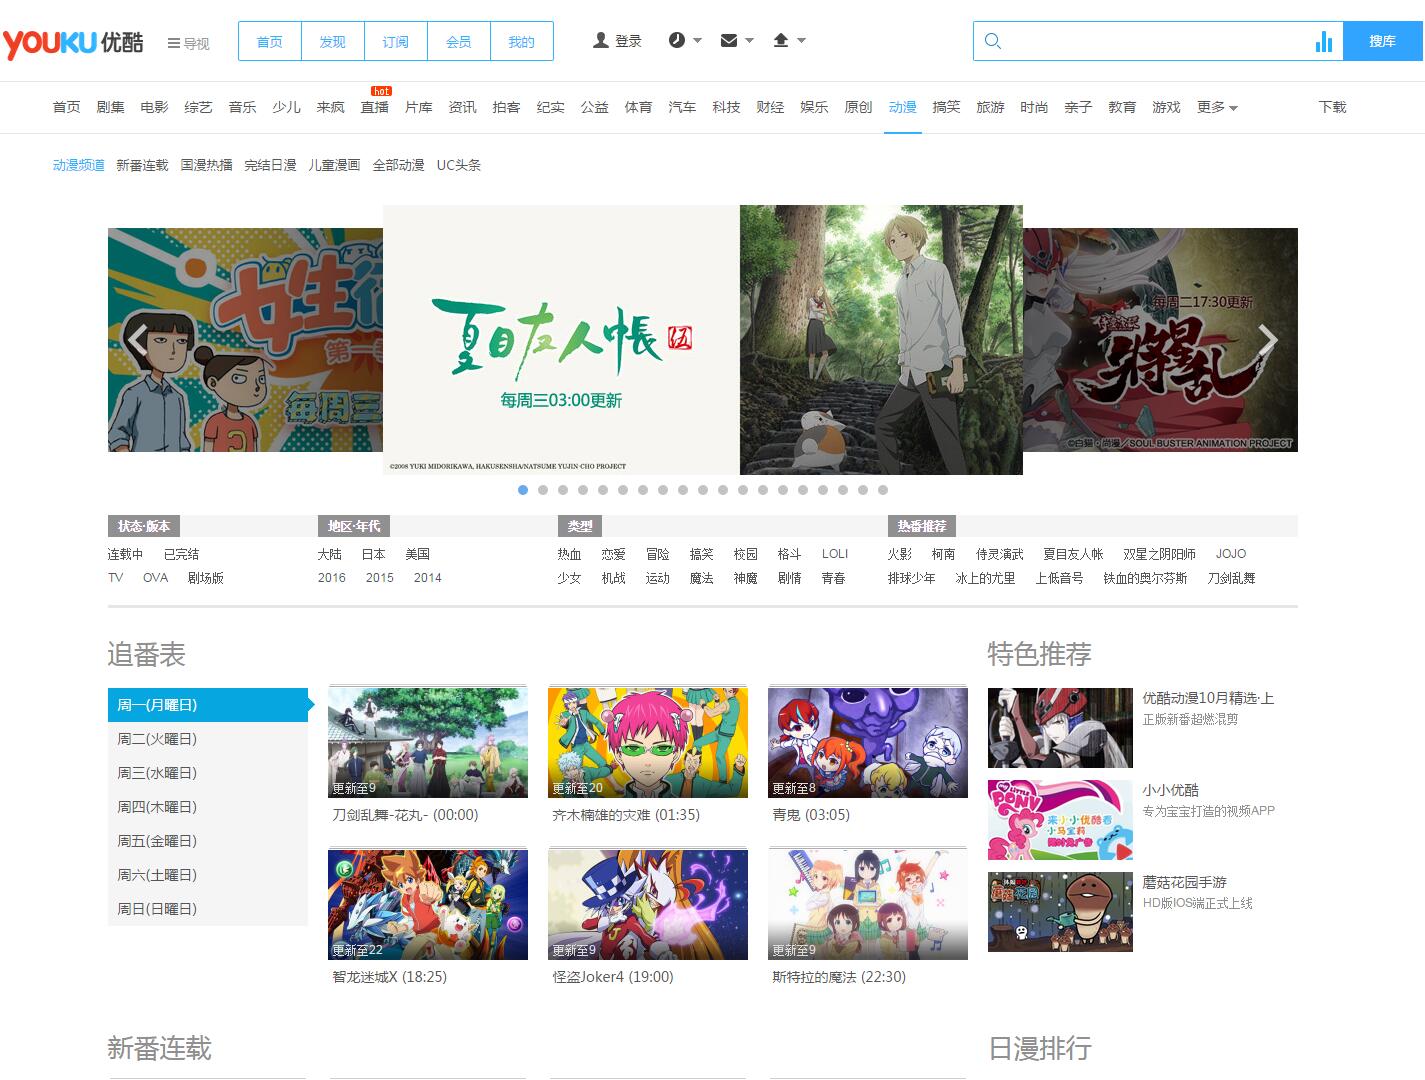The width and height of the screenshot is (1425, 1080).
Task: Expand the messages dropdown arrow
Action: pos(750,41)
